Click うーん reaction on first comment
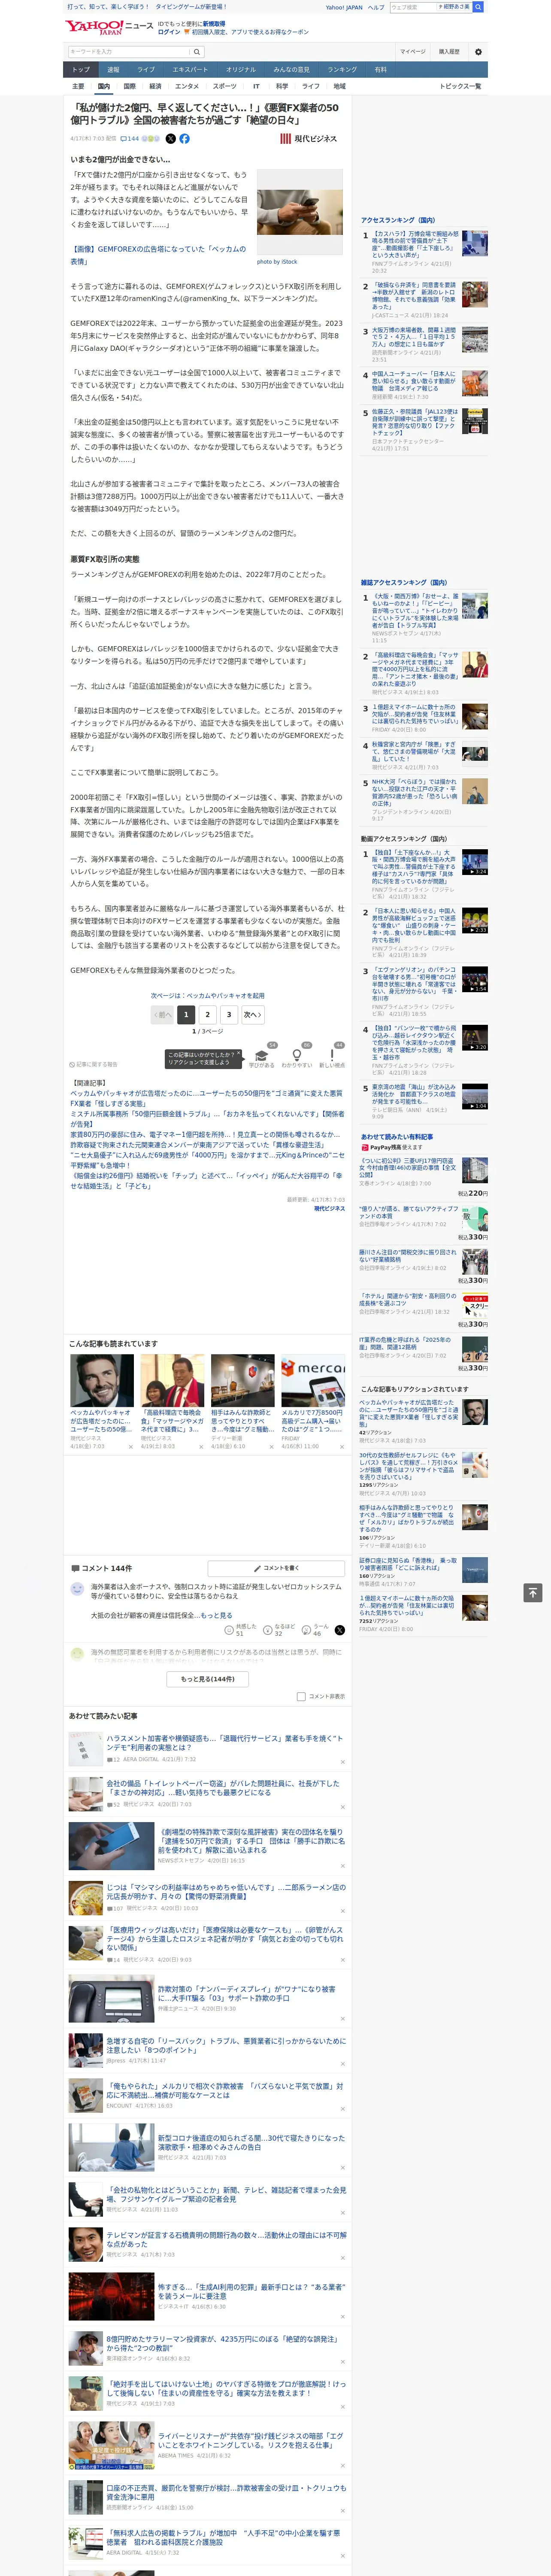The width and height of the screenshot is (551, 2576). pyautogui.click(x=315, y=1630)
